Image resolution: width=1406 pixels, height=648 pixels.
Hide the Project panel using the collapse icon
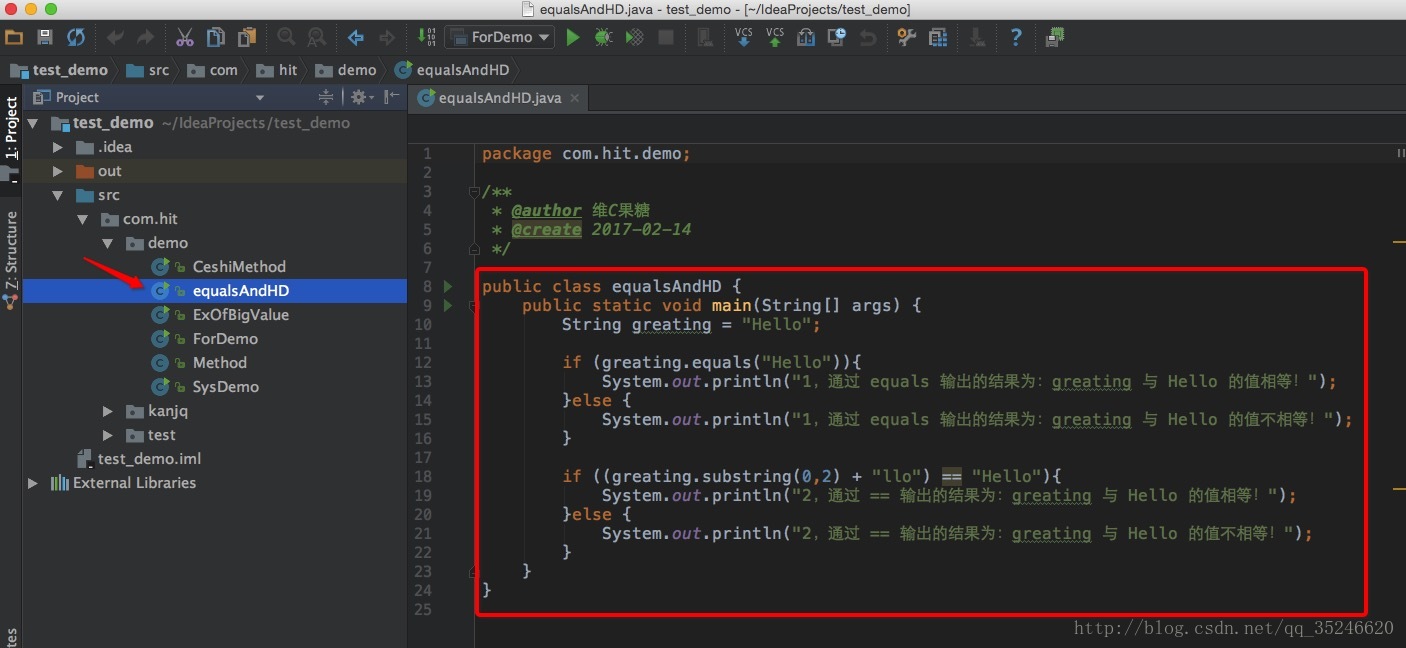392,97
